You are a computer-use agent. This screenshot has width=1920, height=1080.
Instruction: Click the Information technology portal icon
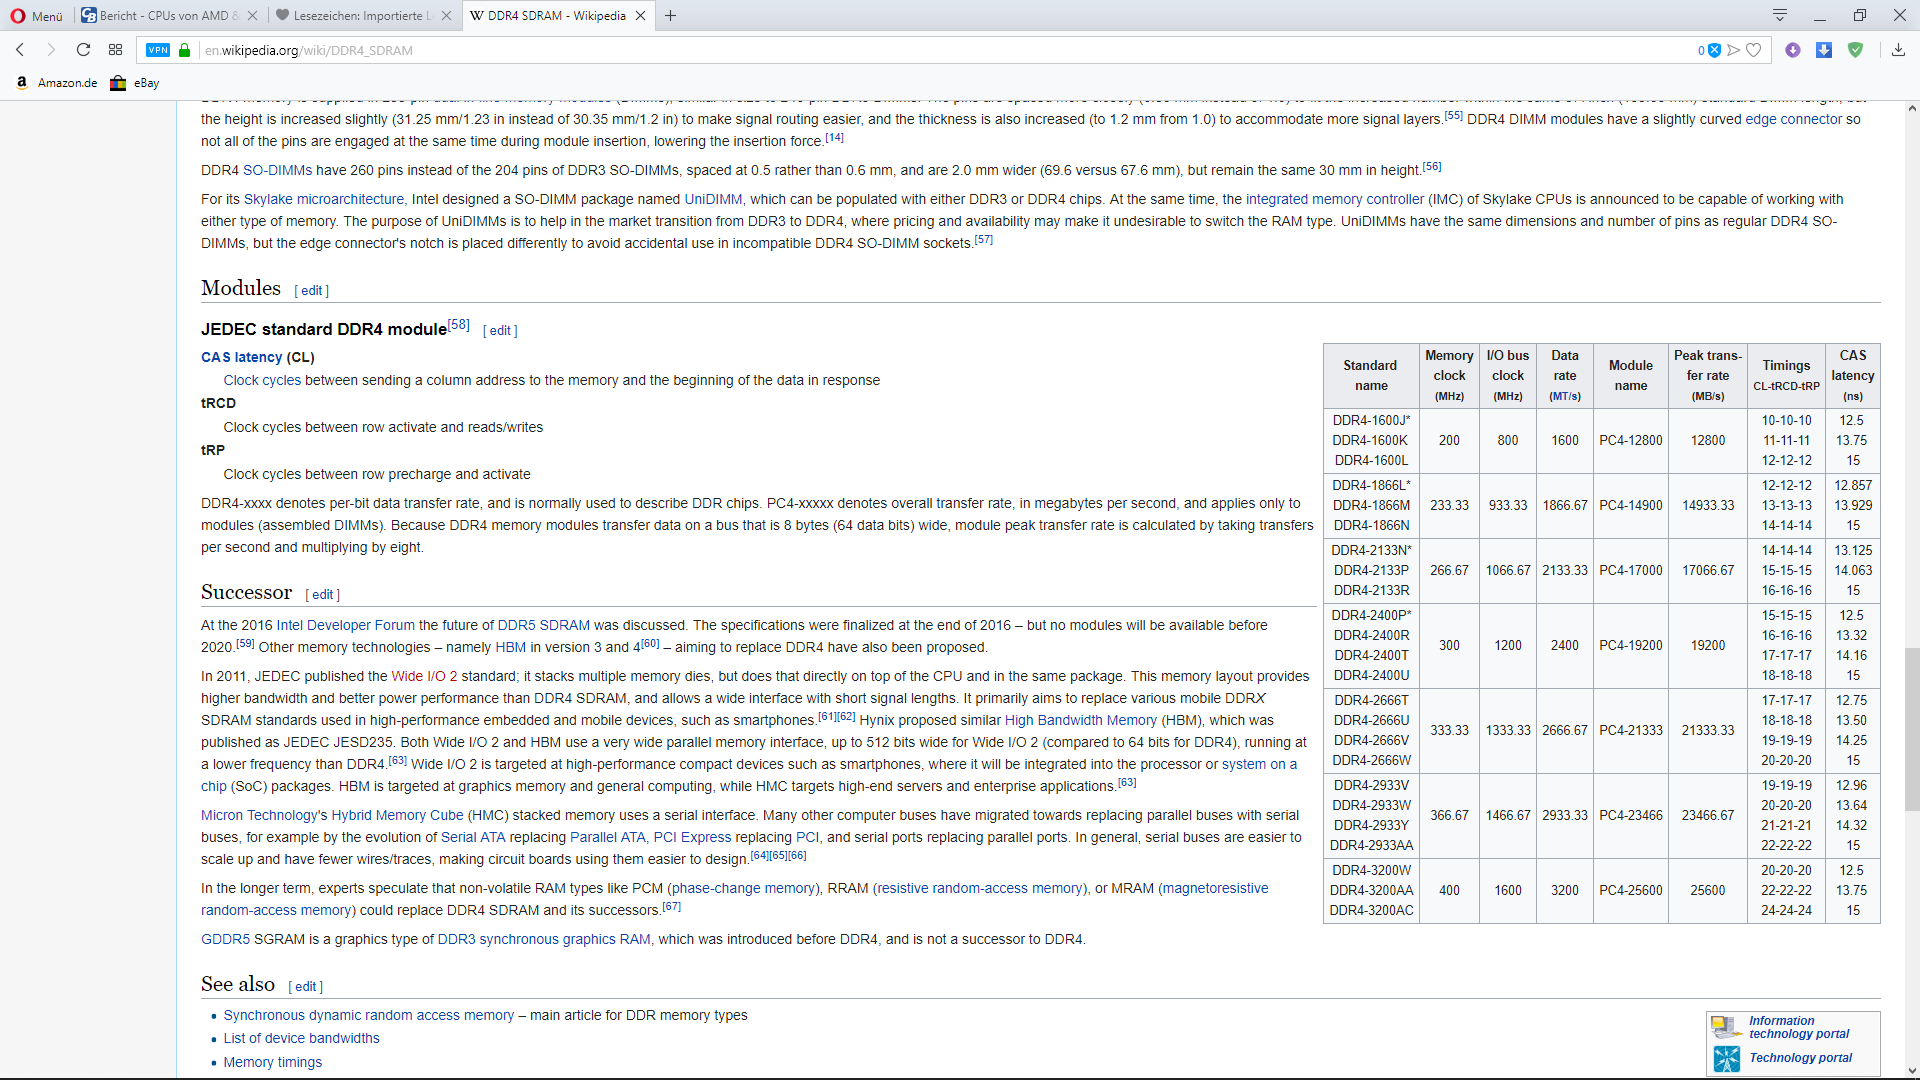coord(1726,1027)
